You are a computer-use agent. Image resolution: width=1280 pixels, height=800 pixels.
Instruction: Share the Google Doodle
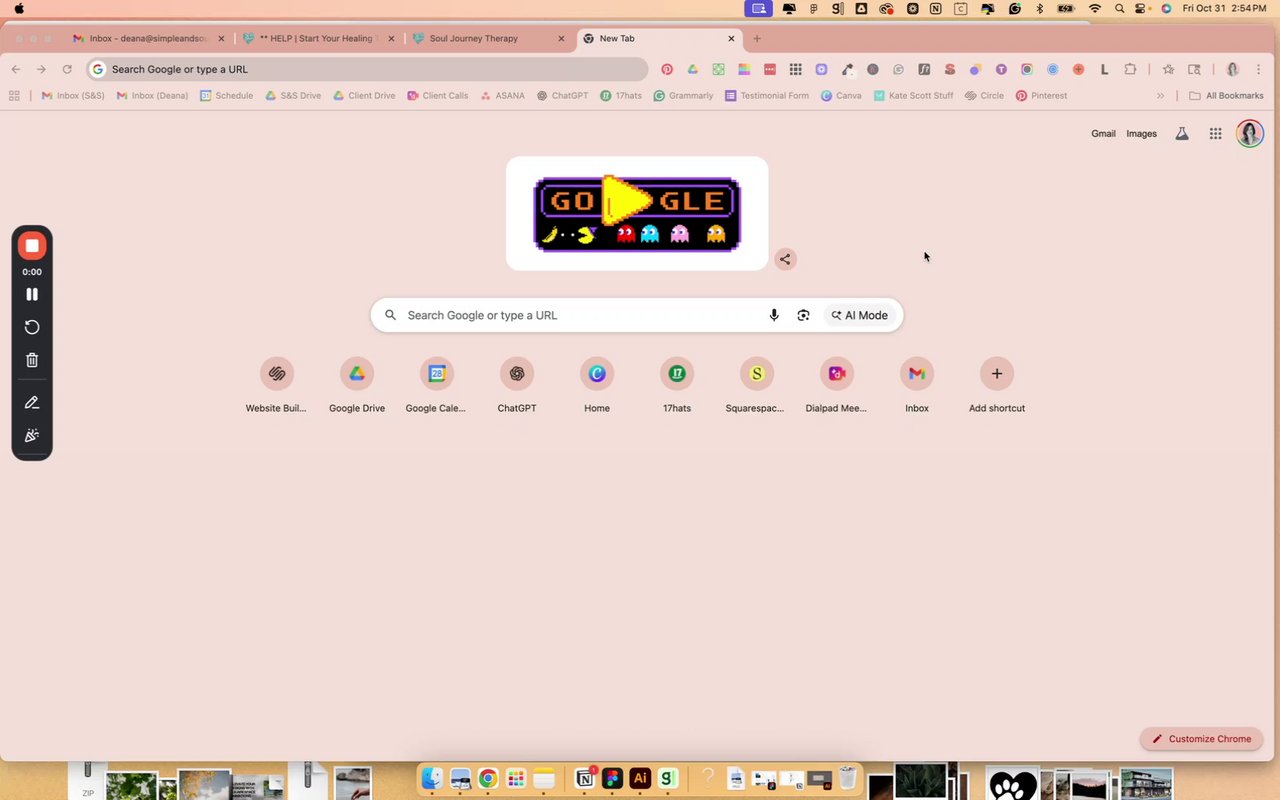coord(785,259)
